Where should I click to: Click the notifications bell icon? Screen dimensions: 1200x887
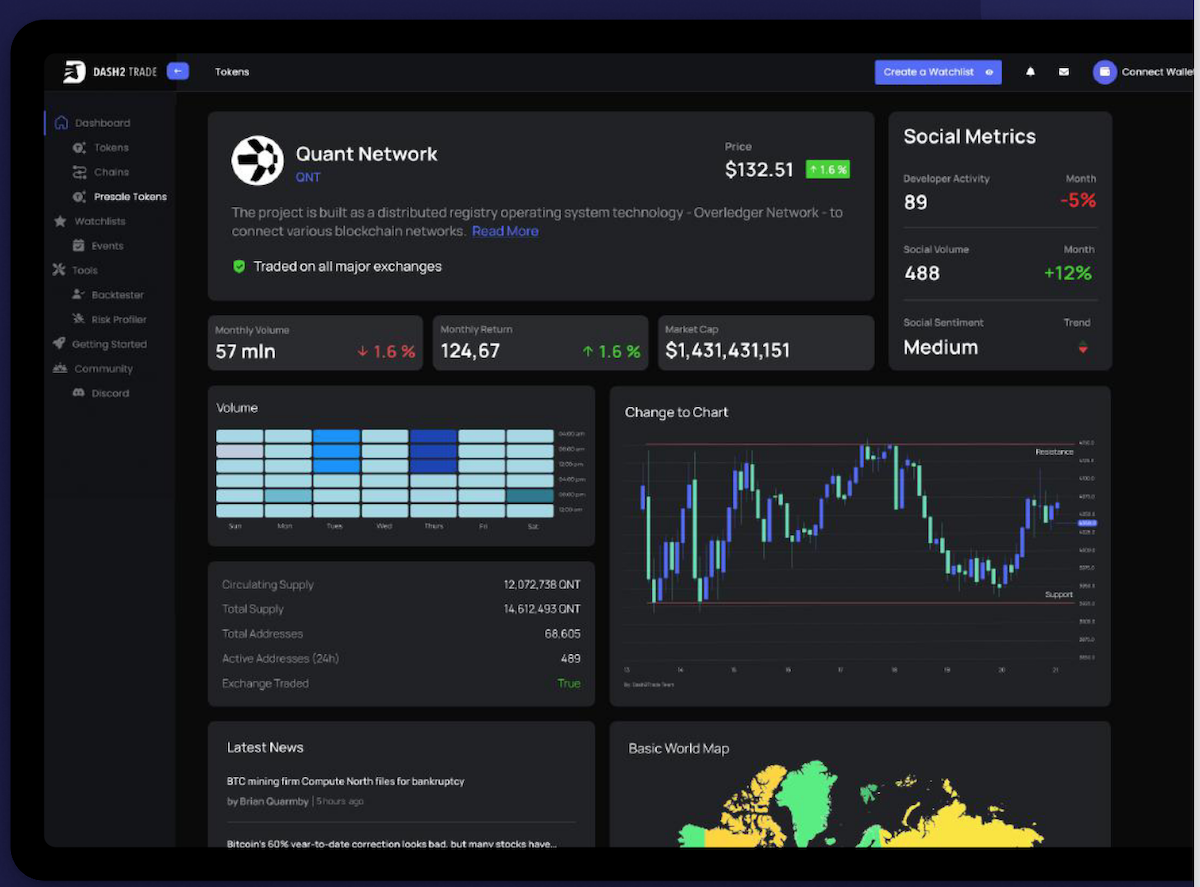click(x=1030, y=71)
